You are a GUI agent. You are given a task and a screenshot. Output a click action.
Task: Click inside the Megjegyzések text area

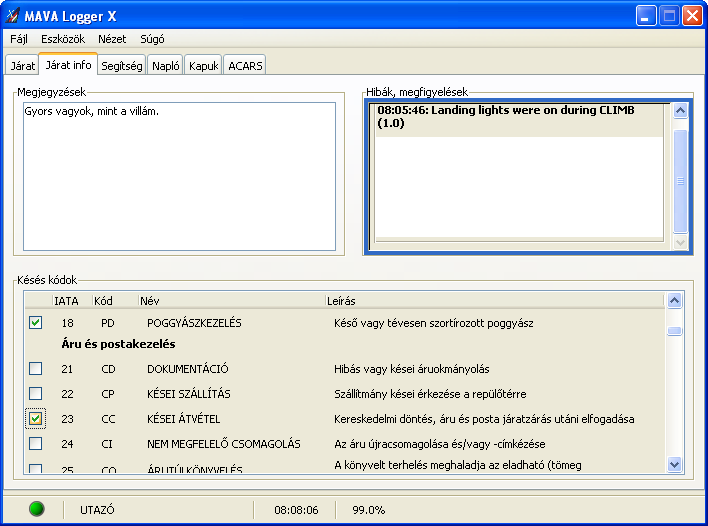(179, 176)
